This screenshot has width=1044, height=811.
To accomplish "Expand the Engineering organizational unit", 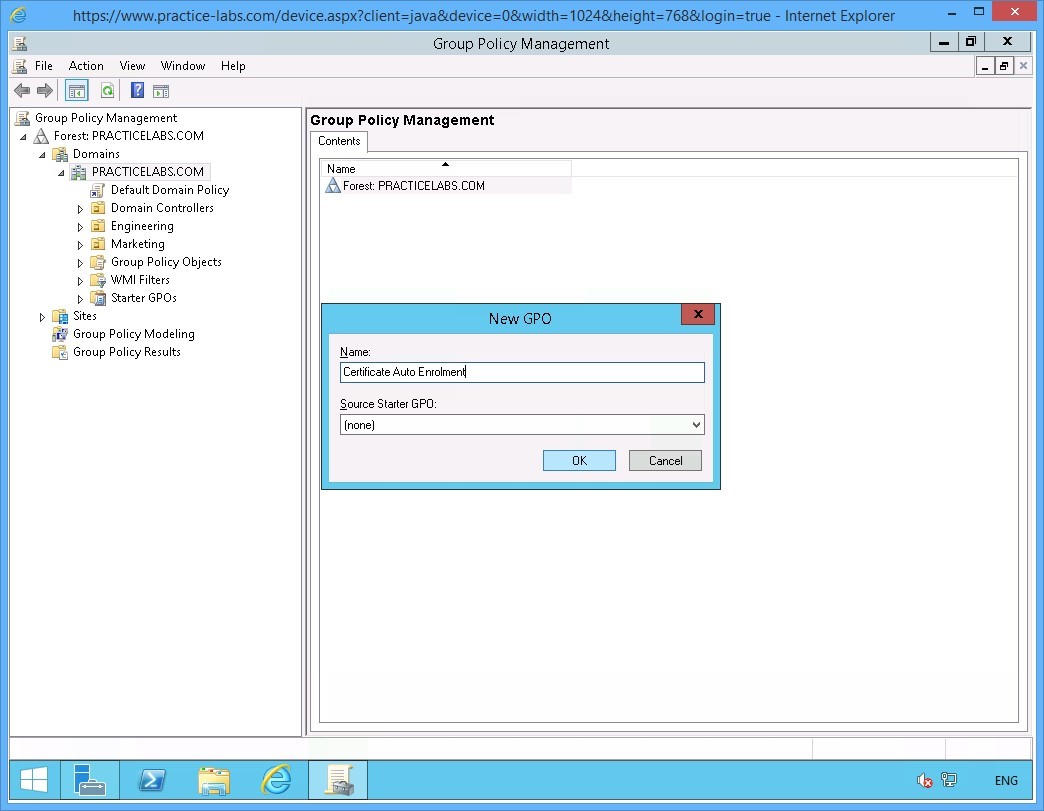I will [81, 226].
